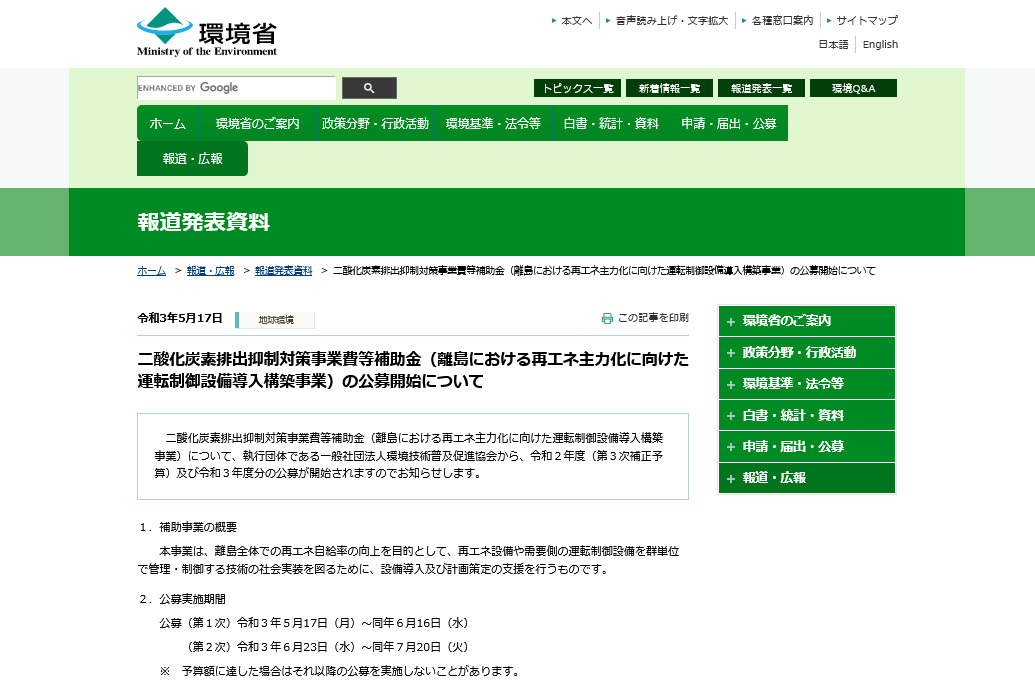This screenshot has height=688, width=1035.
Task: Select the 報道・広報 navigation tab
Action: 192,158
